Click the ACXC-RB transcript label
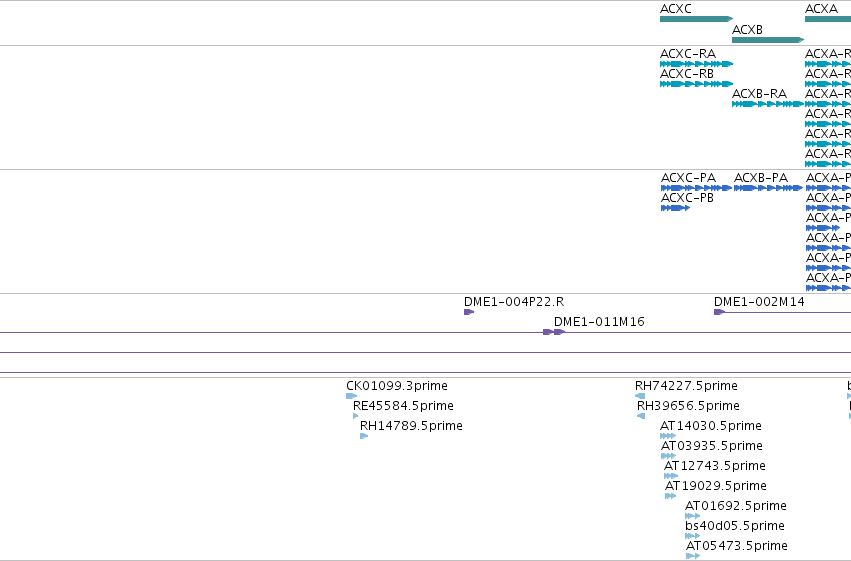 687,74
